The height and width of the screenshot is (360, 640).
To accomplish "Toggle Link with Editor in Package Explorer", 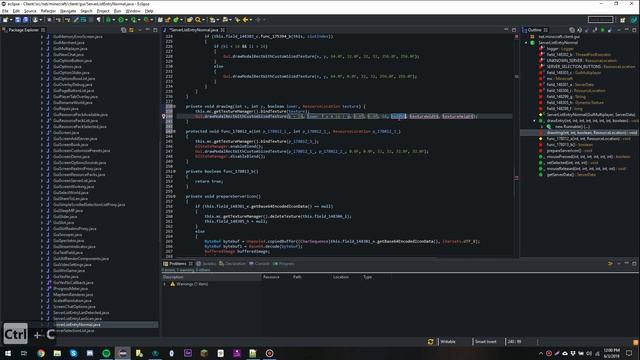I will (x=131, y=30).
